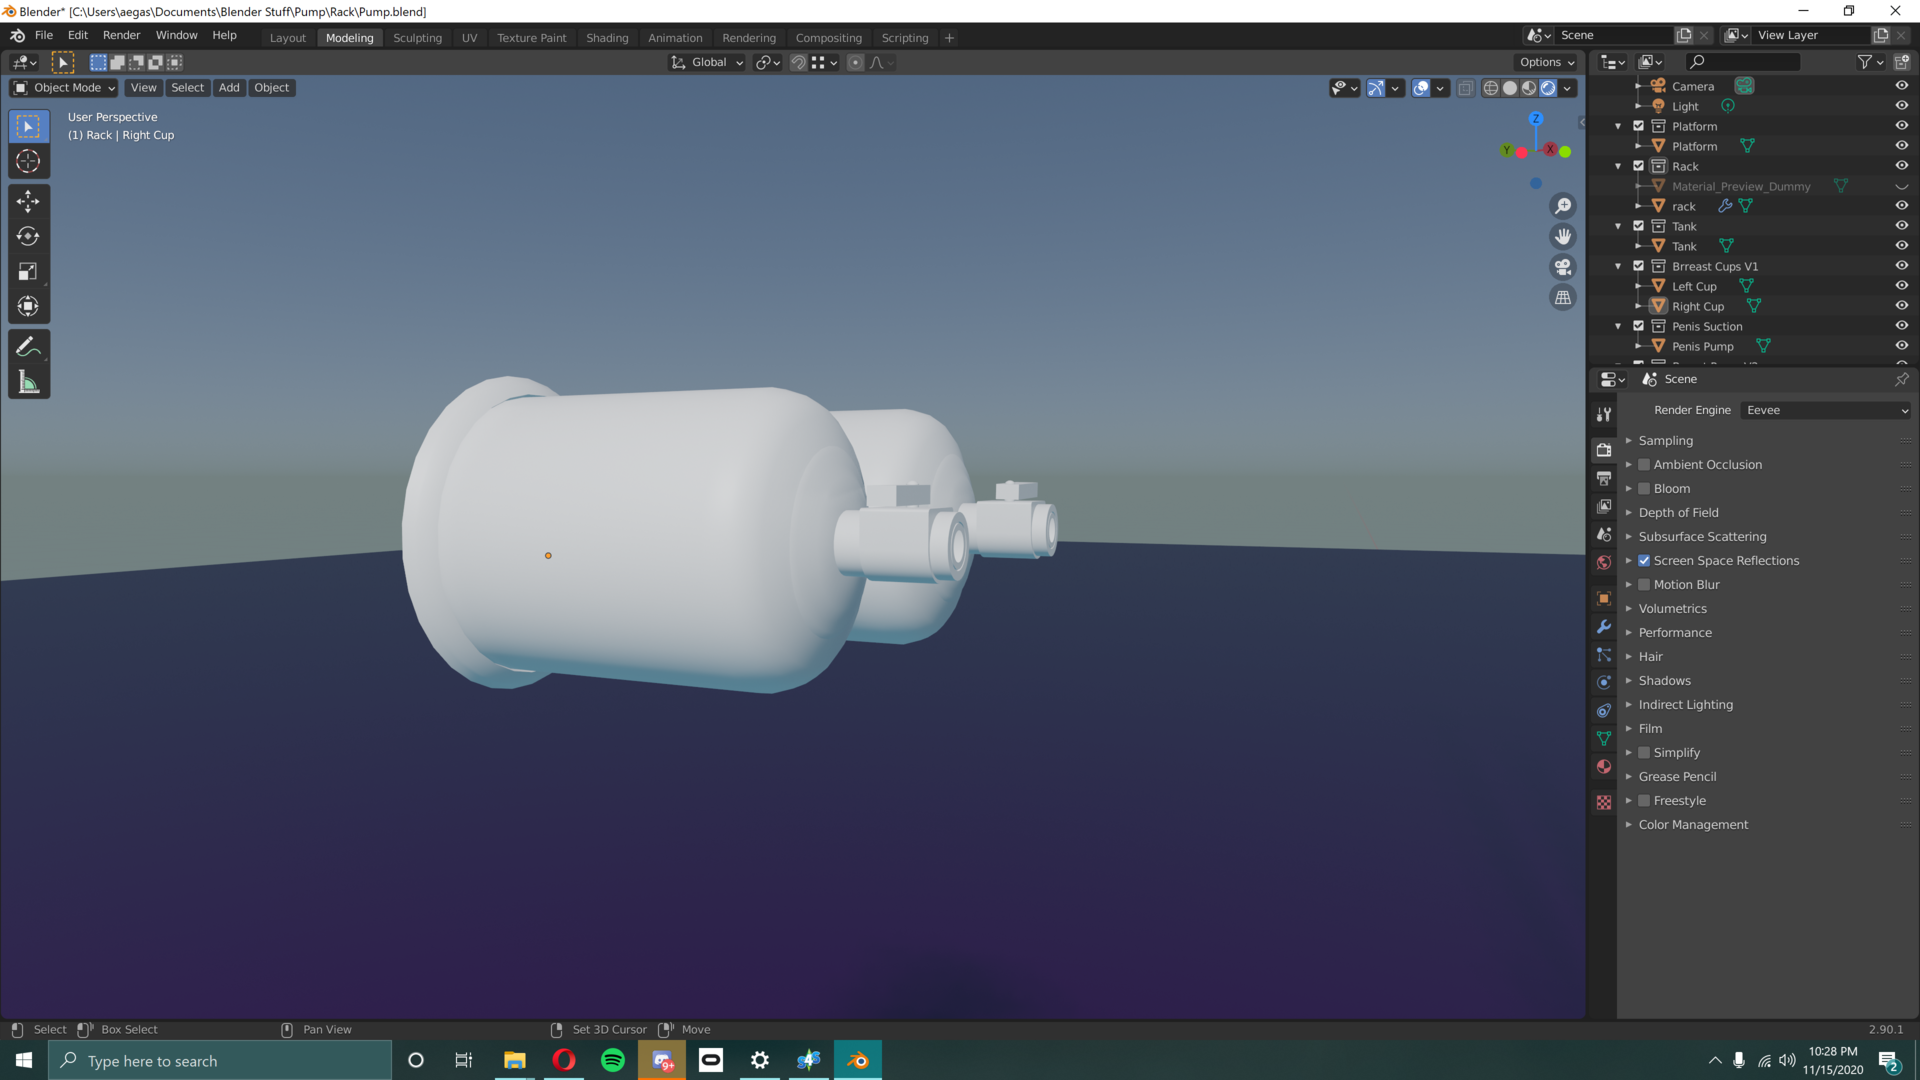Screen dimensions: 1920x1080
Task: Open the viewport Options dropdown
Action: click(1547, 62)
